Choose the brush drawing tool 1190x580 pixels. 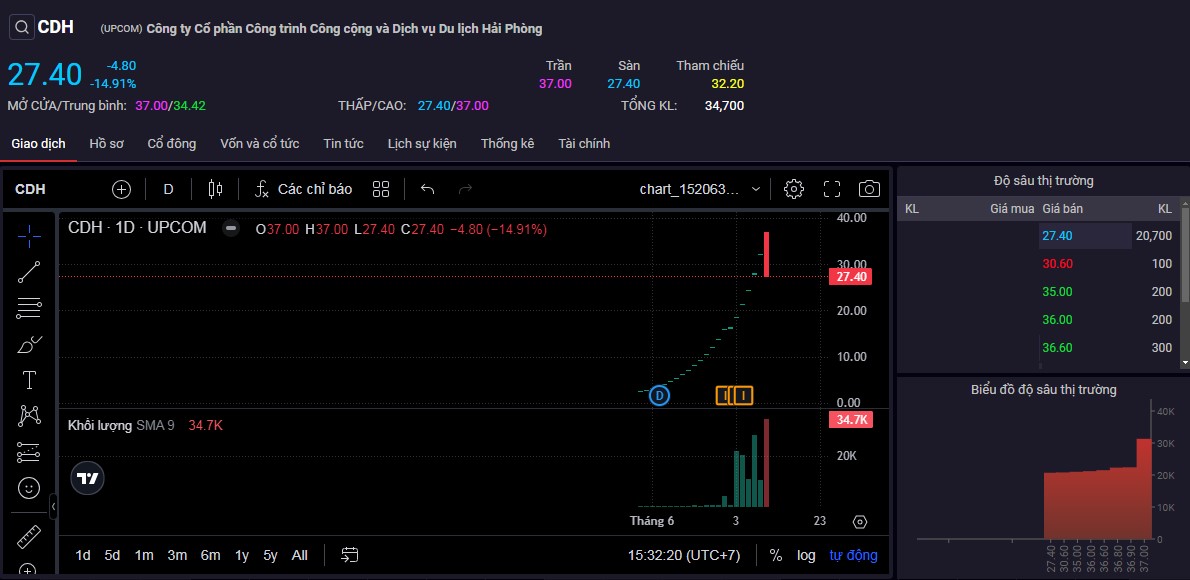pos(29,345)
